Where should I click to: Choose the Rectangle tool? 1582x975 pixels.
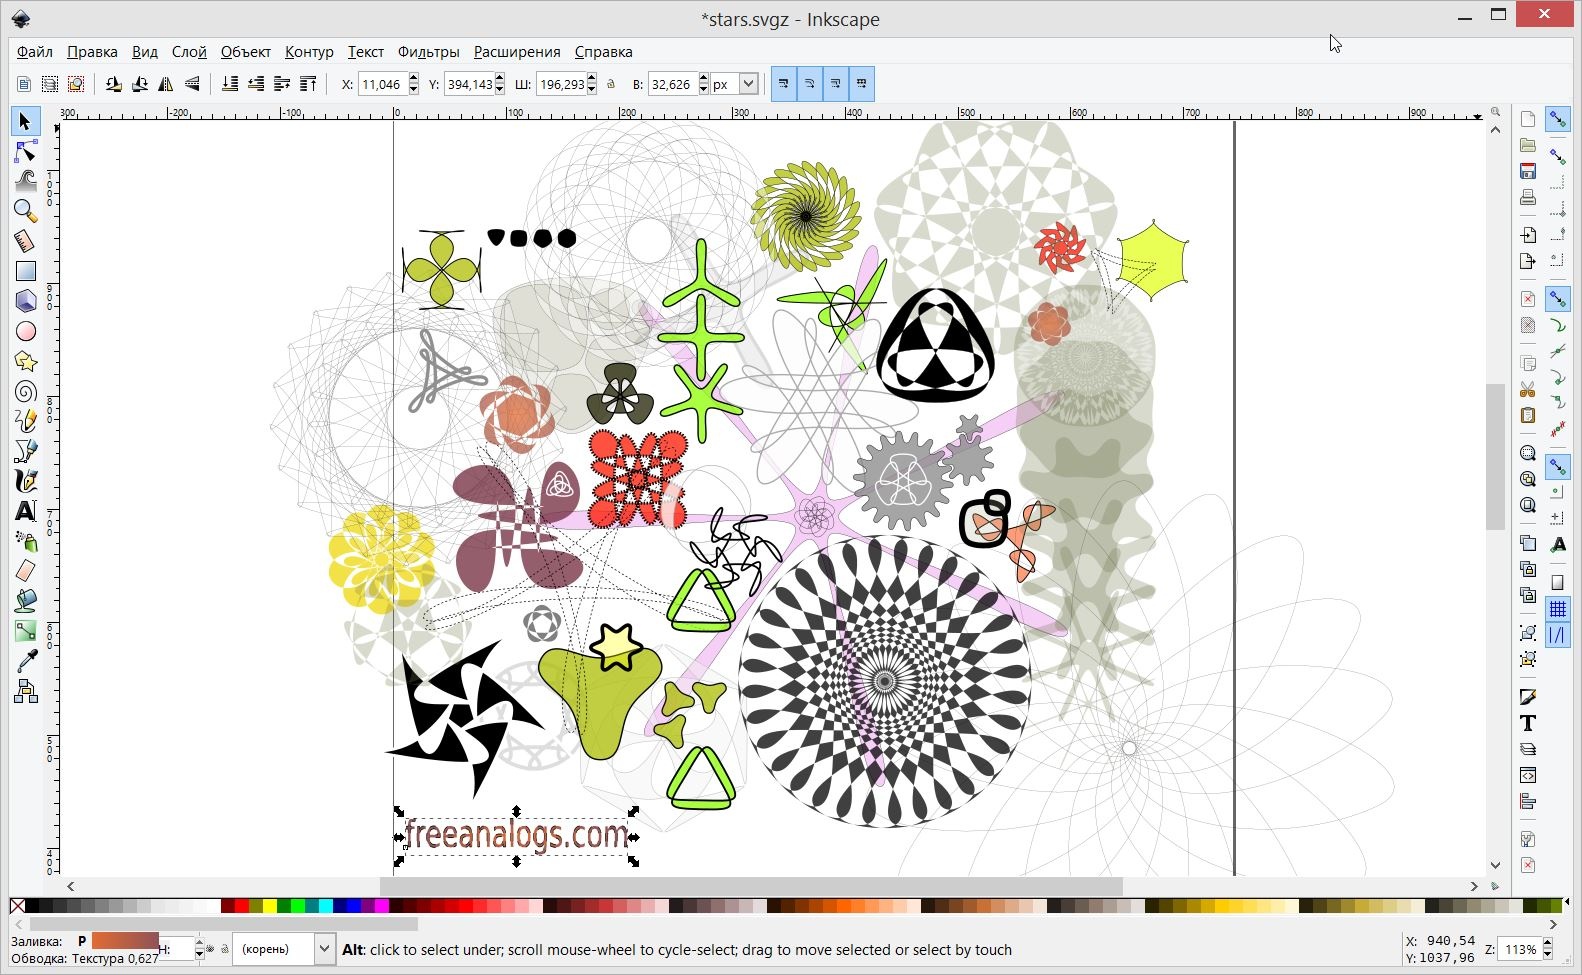click(25, 271)
